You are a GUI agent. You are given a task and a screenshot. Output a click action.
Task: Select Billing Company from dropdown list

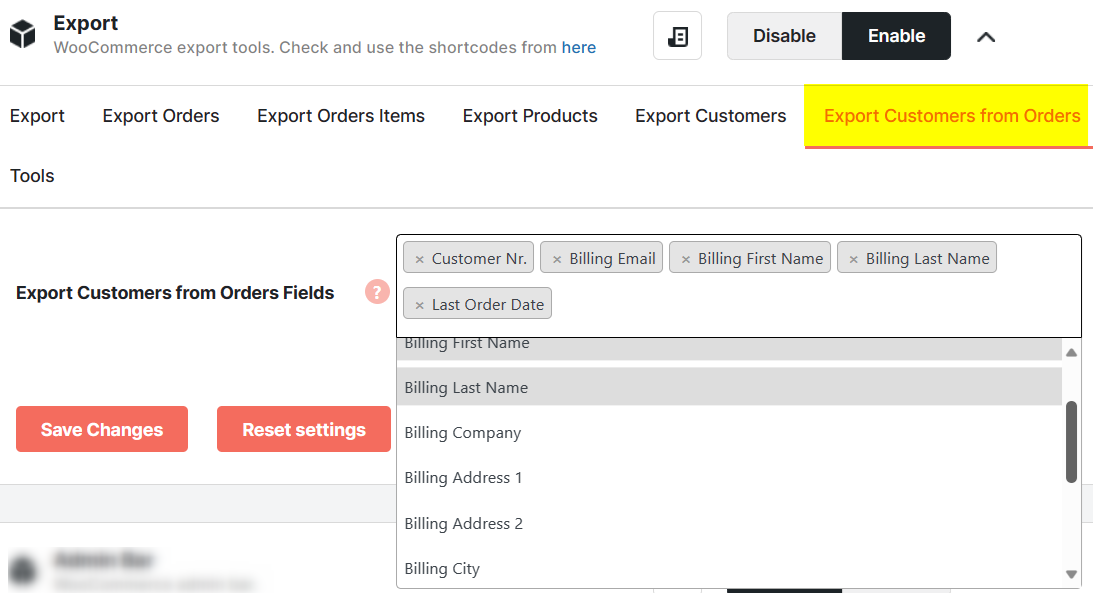462,433
